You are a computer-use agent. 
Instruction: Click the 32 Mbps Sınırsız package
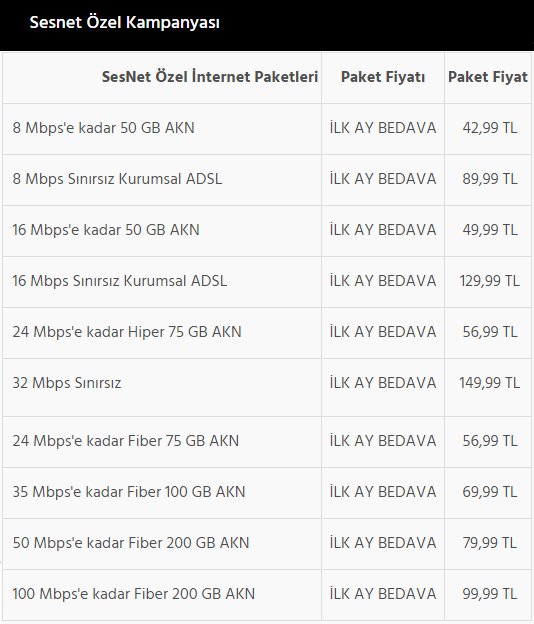[x=67, y=383]
